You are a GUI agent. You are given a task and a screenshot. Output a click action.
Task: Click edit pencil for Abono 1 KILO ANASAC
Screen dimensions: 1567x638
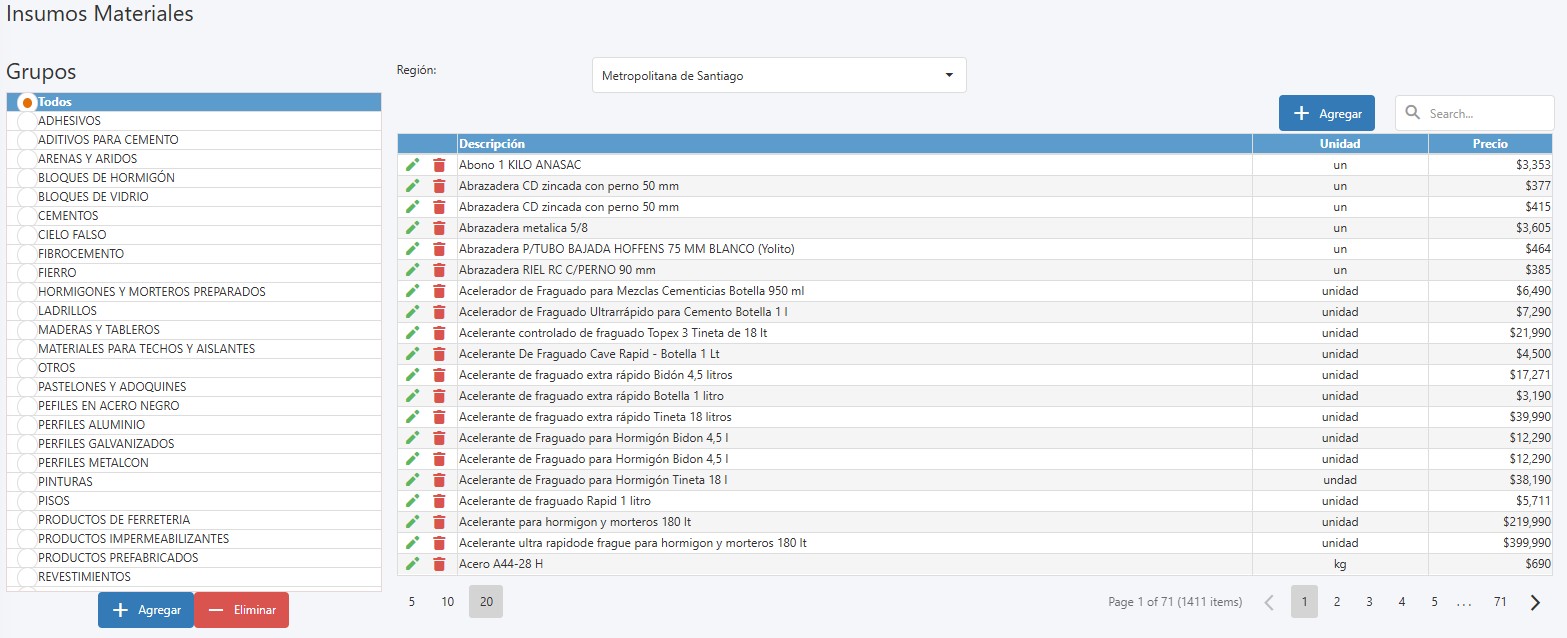pos(412,165)
